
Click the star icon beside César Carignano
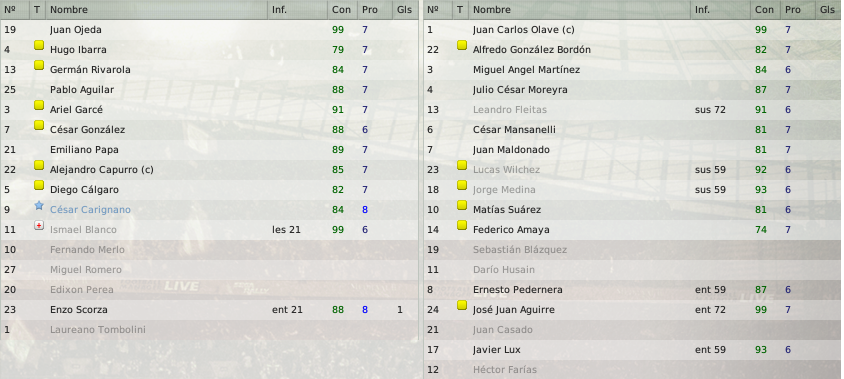pos(39,206)
